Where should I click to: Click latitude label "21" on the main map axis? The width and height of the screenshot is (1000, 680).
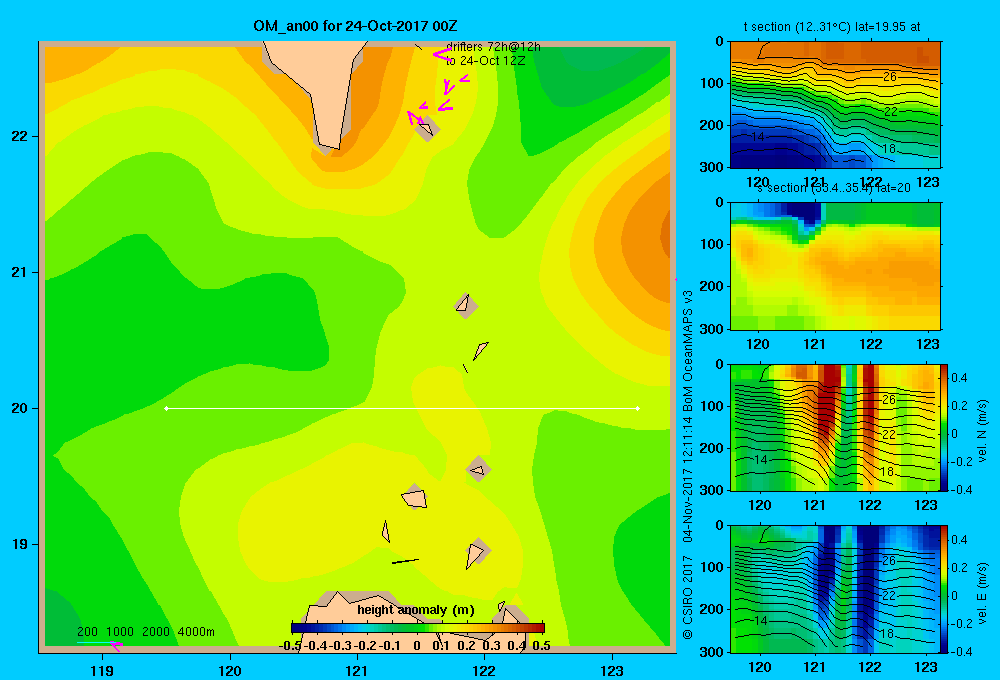(20, 272)
